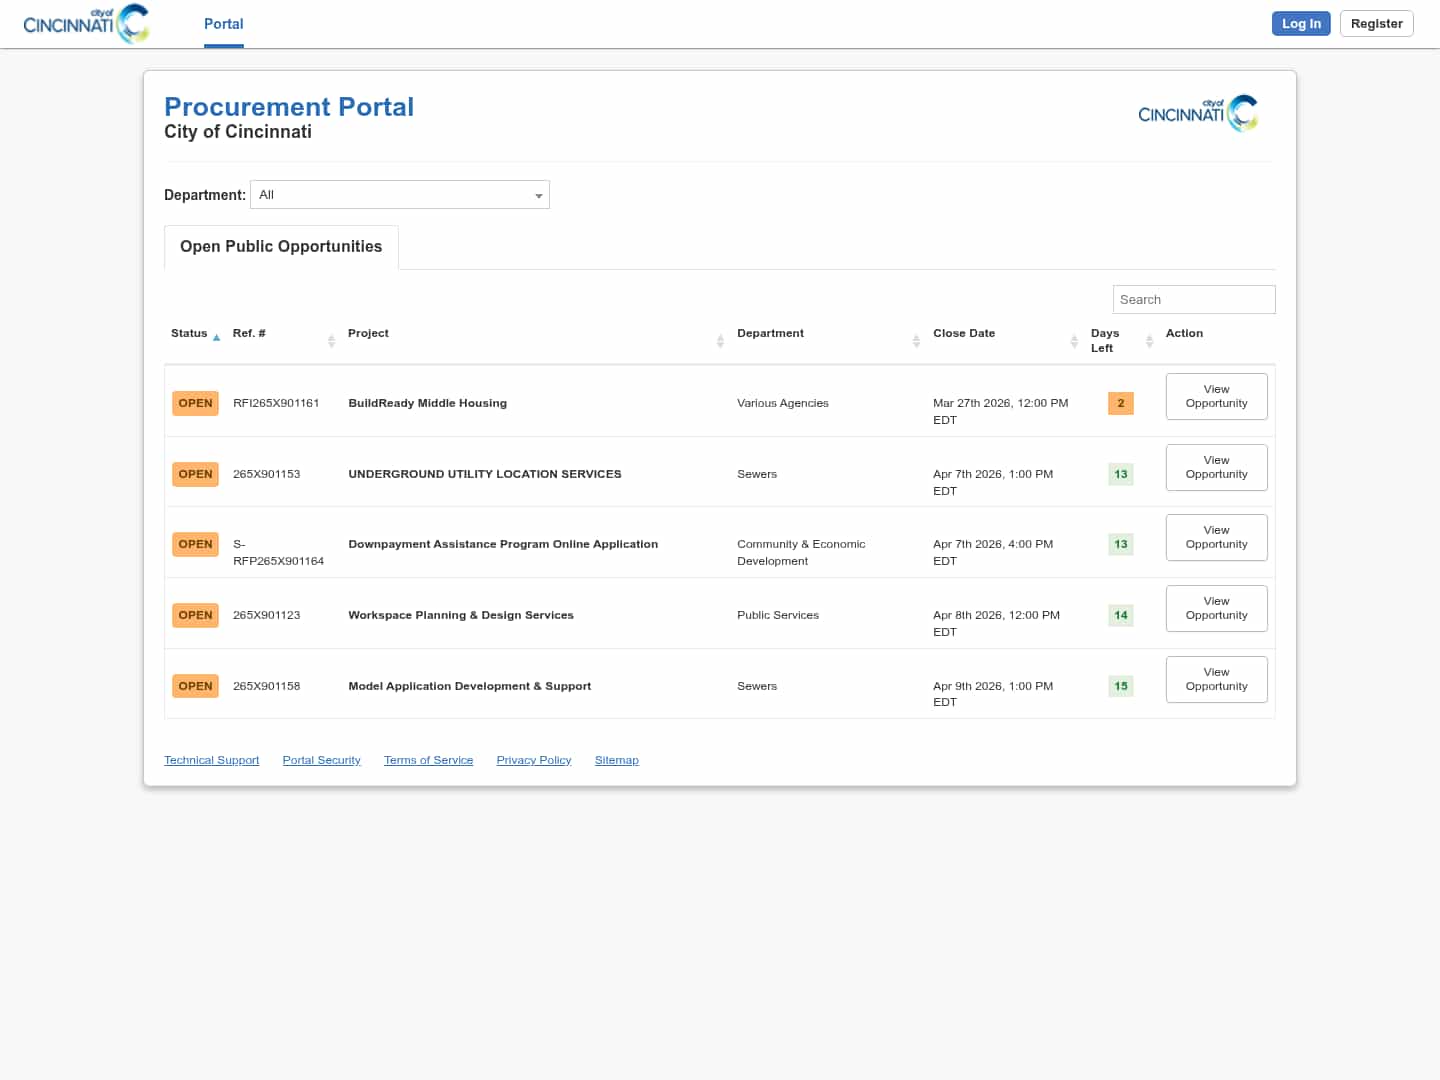
Task: View Opportunity for Workspace Planning & Design Services
Action: click(1216, 609)
